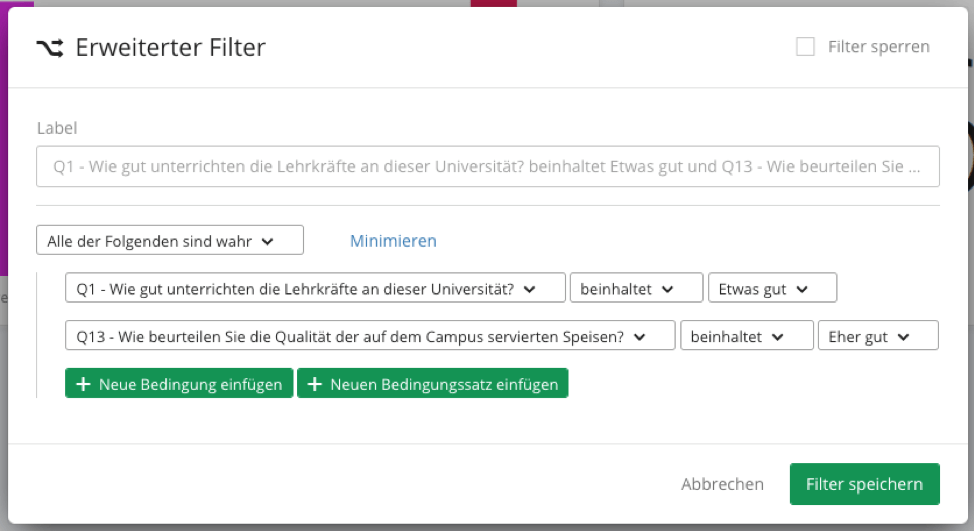Click the plus icon on Neue Bedingung einfügen
This screenshot has width=974, height=531.
(83, 384)
